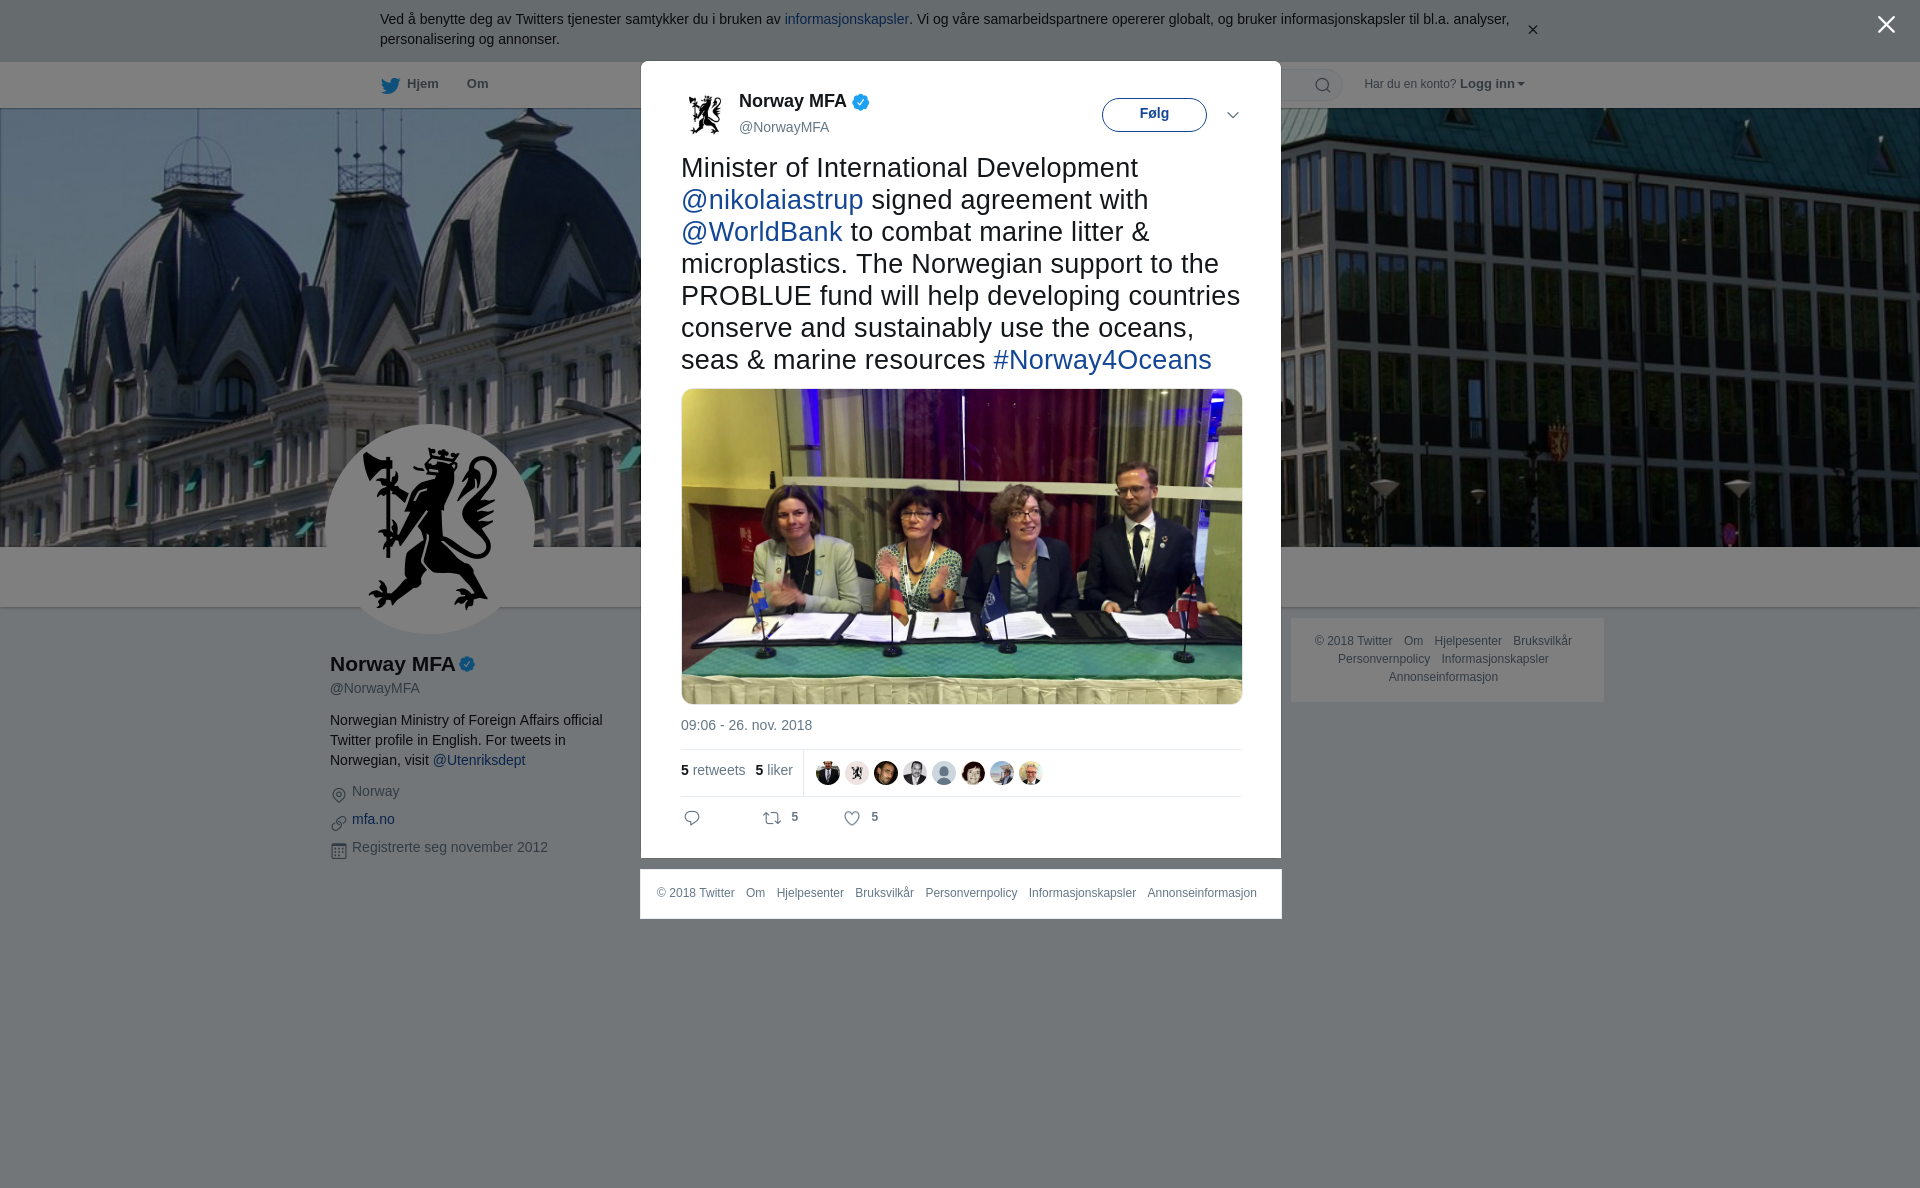Open the @nikolaiastrup mention
Screen dimensions: 1920x1188
pos(772,200)
